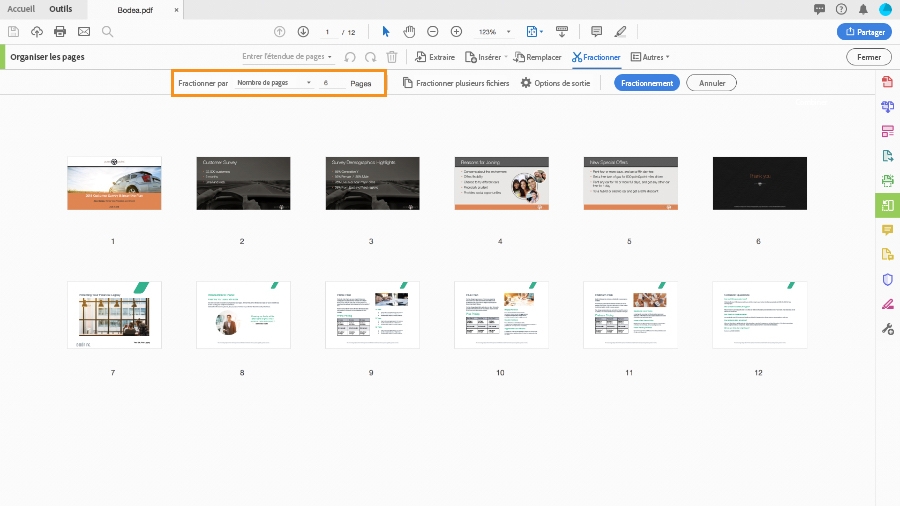The width and height of the screenshot is (900, 506).
Task: Open chat messages icon at top
Action: 820,9
